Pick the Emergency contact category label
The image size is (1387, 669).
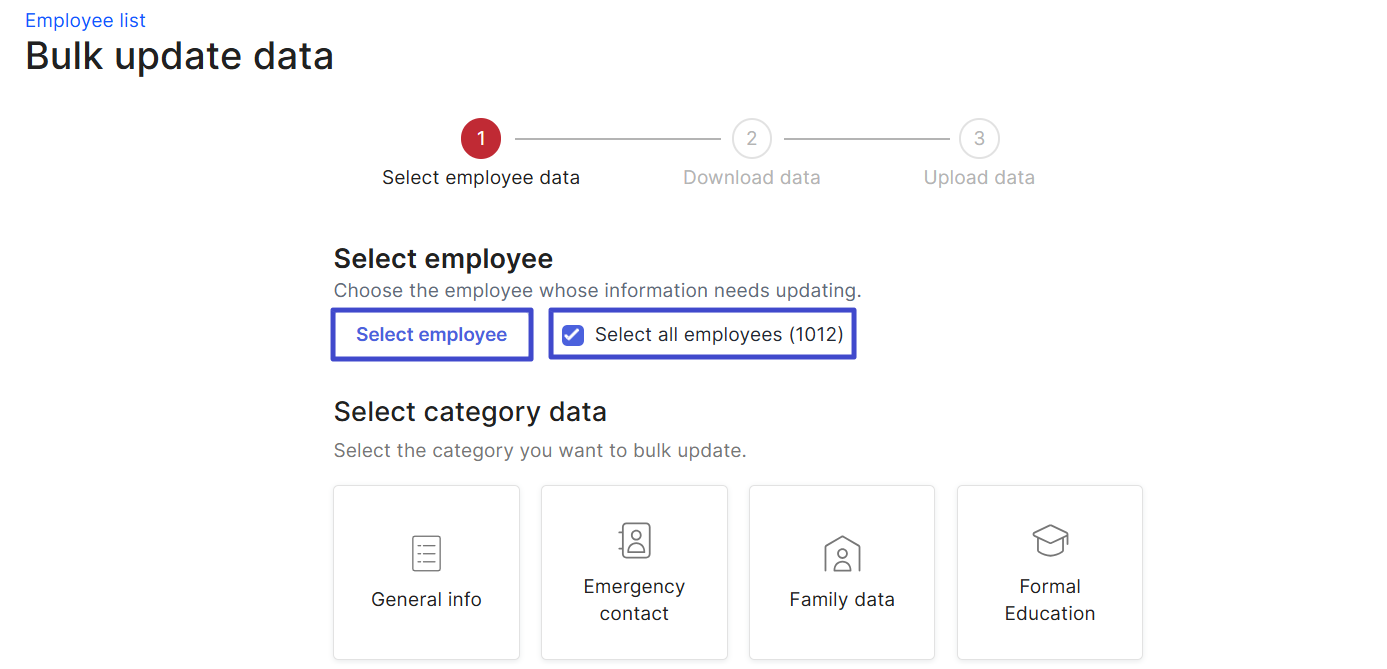click(634, 600)
